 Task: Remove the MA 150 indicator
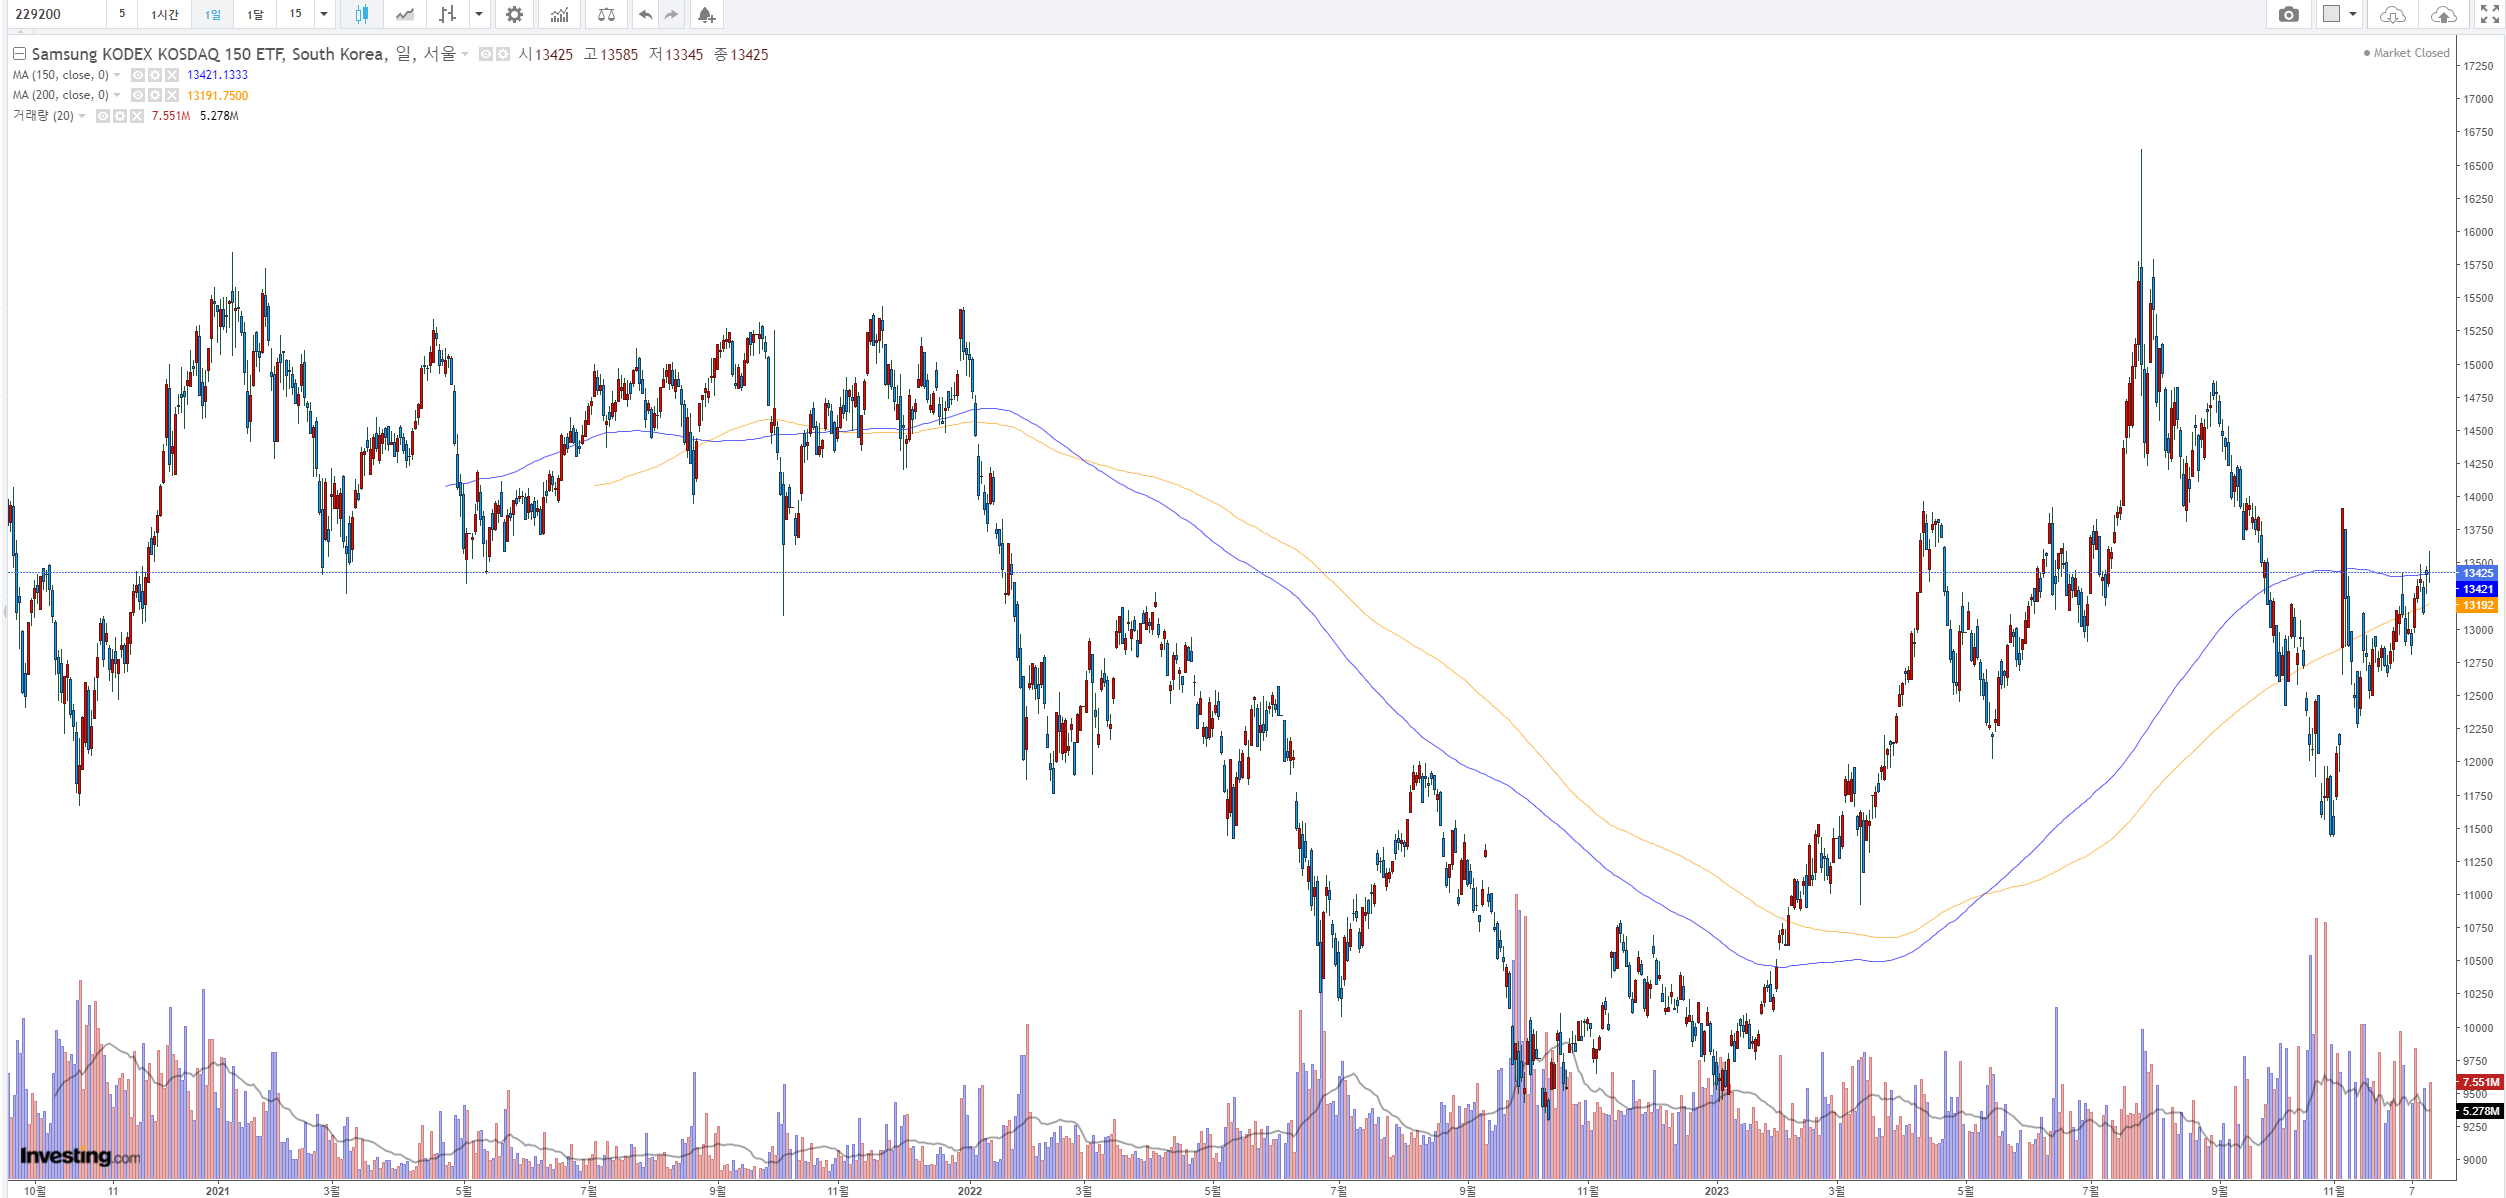172,75
